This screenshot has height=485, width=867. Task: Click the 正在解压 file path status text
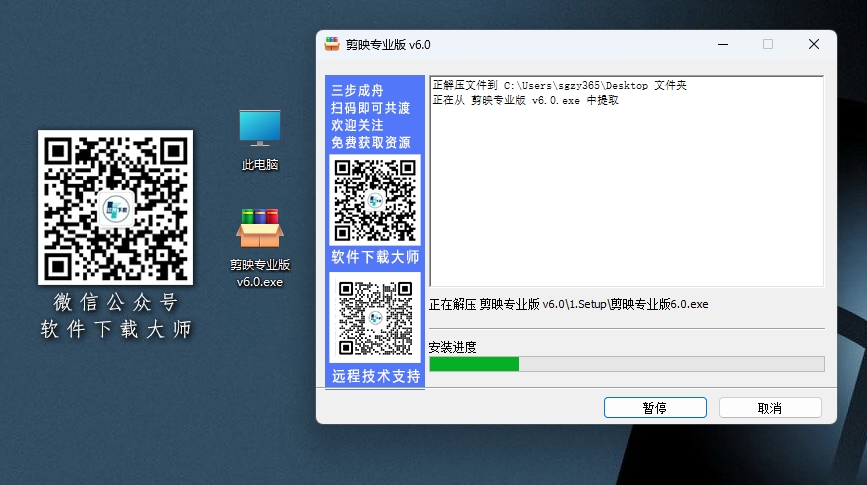(x=568, y=304)
